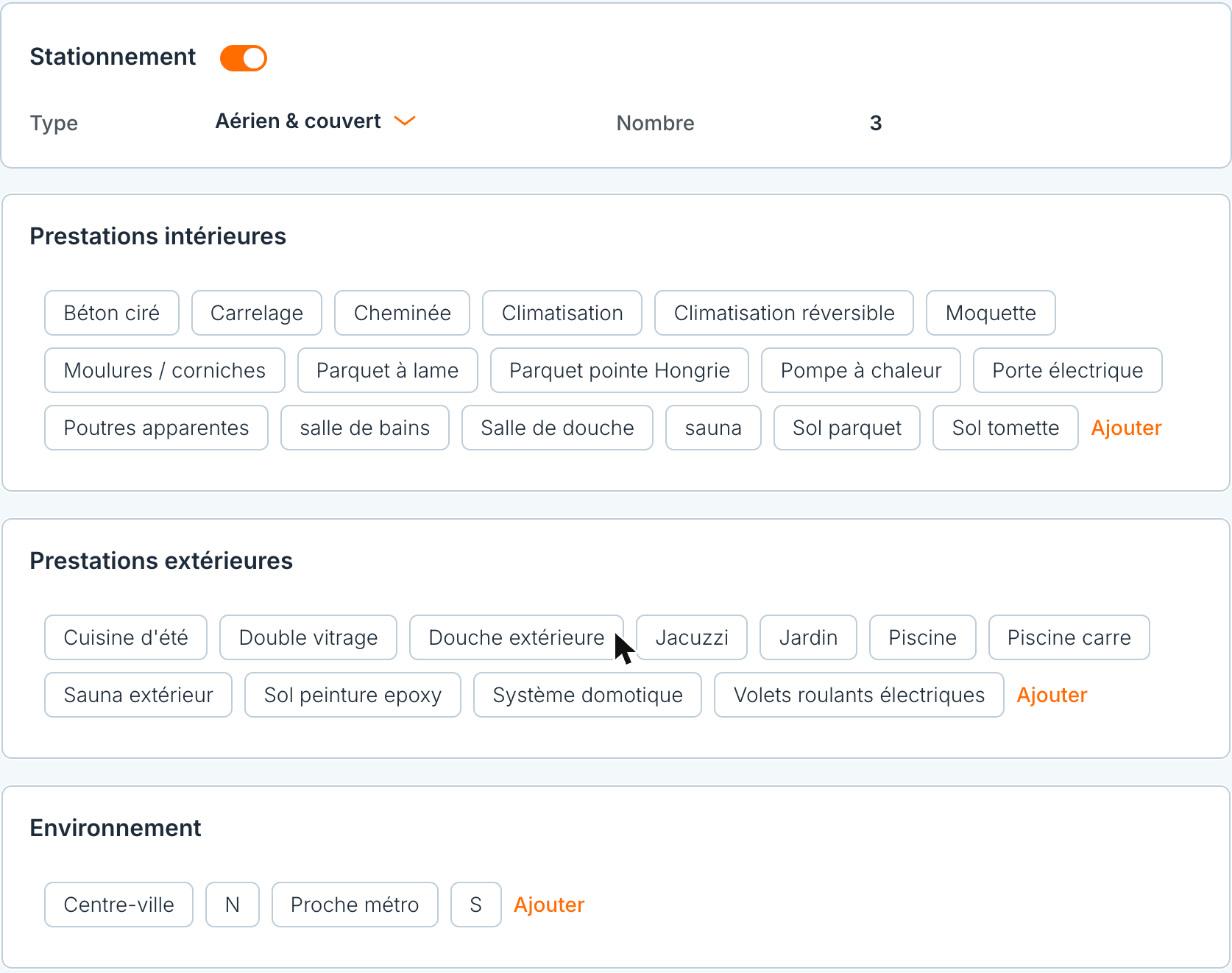Toggle the Stationnement switch off

tap(243, 58)
